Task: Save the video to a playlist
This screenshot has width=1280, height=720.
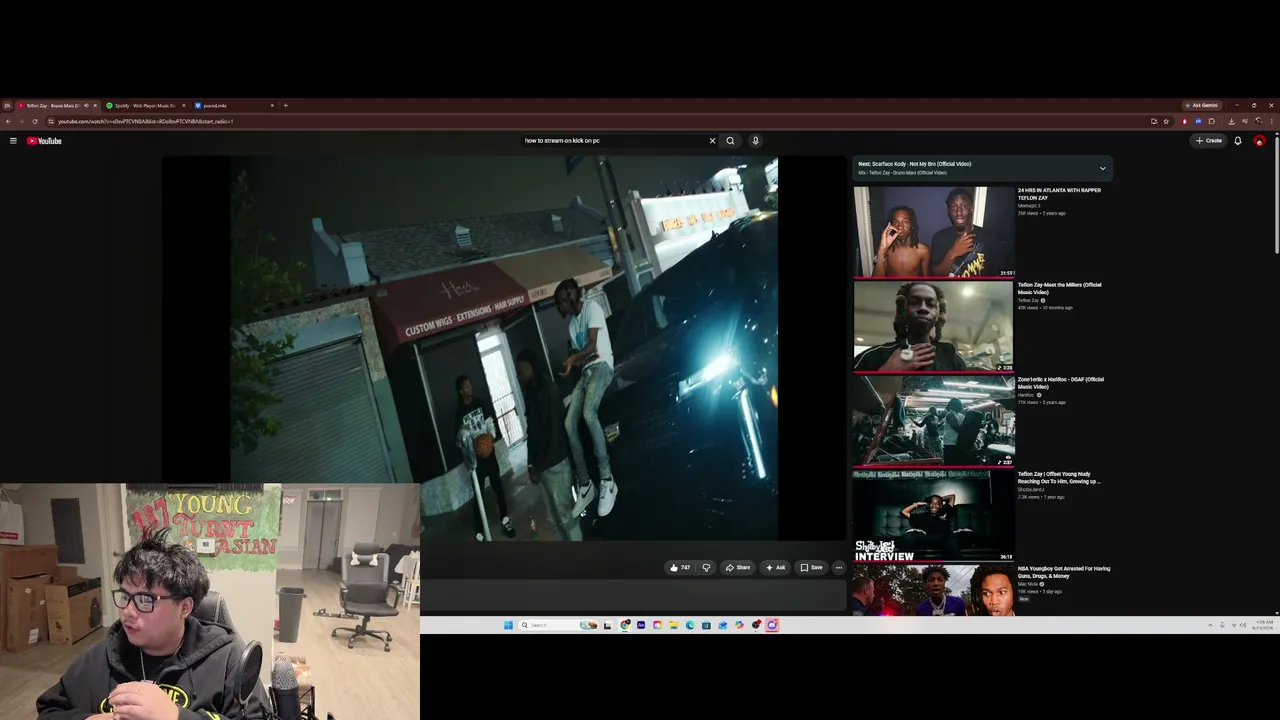Action: tap(811, 568)
